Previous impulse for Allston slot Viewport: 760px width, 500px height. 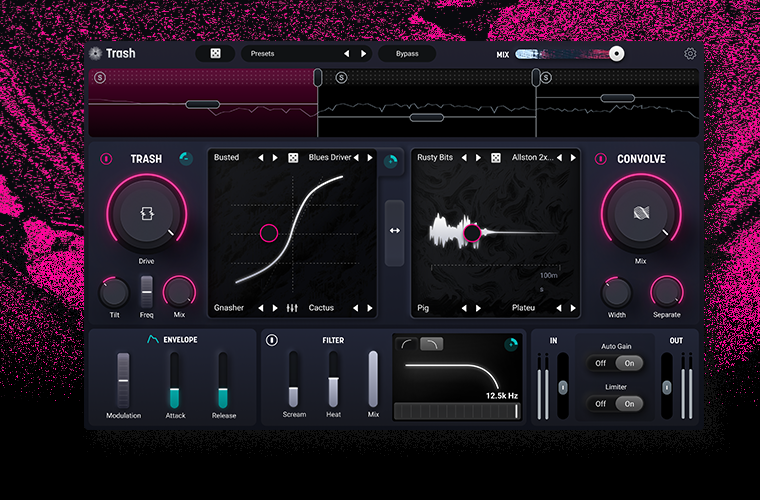pyautogui.click(x=559, y=158)
